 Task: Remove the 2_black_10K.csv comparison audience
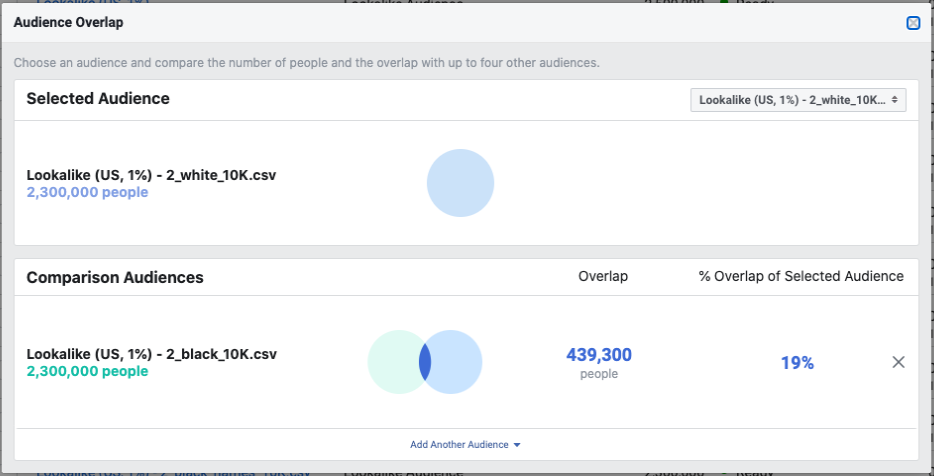pyautogui.click(x=898, y=362)
